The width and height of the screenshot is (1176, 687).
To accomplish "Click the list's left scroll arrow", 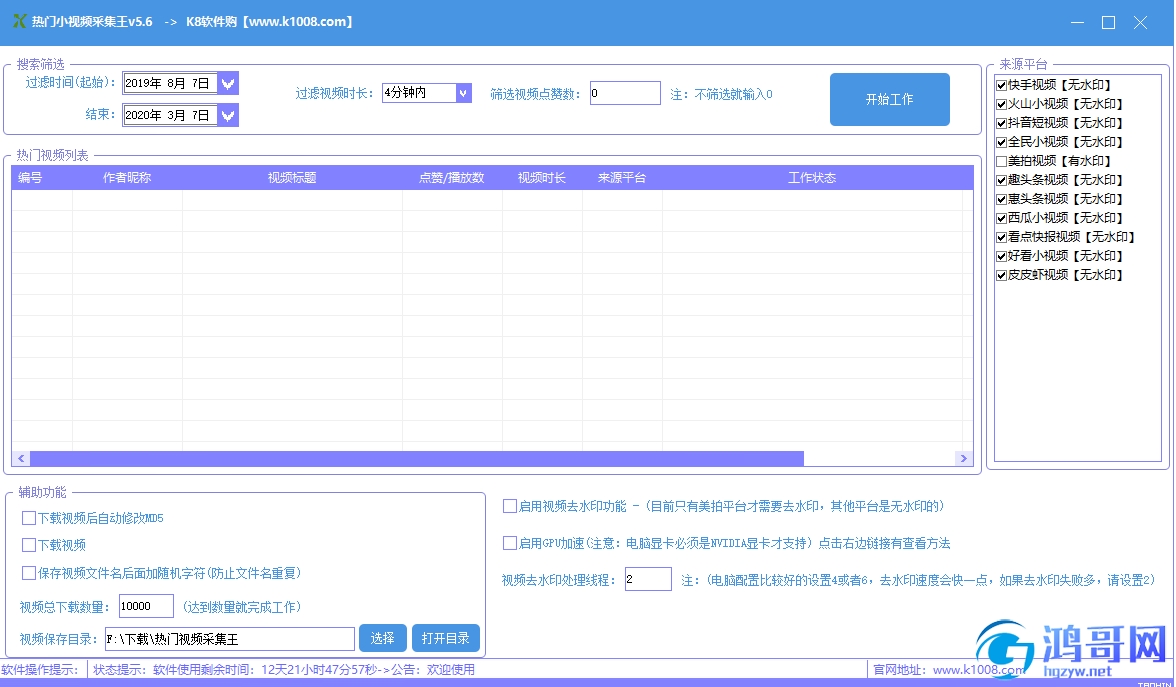I will pyautogui.click(x=21, y=458).
